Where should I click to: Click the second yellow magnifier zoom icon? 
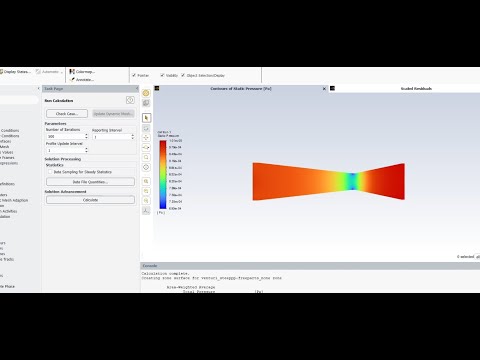coord(146,191)
